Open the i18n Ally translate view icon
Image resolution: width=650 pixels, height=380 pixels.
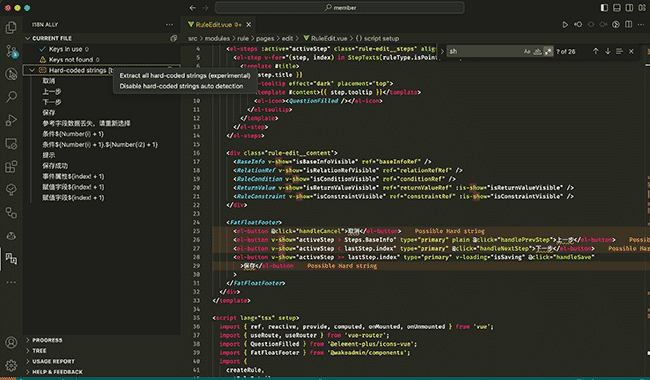pos(11,259)
